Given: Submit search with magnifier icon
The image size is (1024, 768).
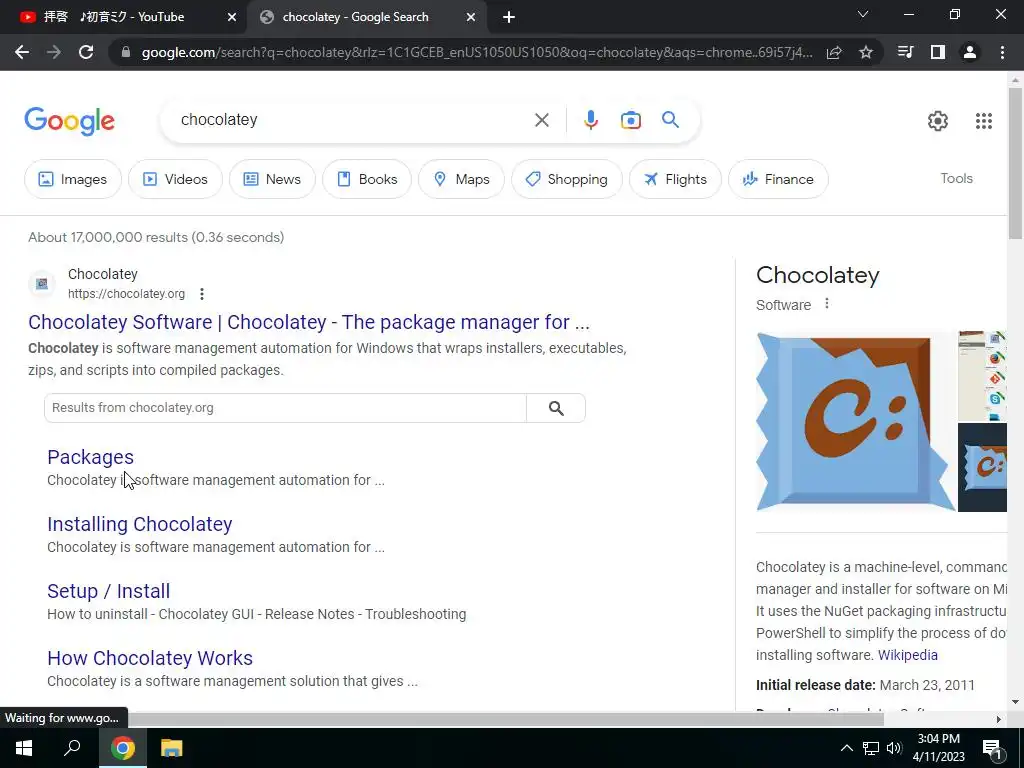Looking at the screenshot, I should (x=670, y=120).
